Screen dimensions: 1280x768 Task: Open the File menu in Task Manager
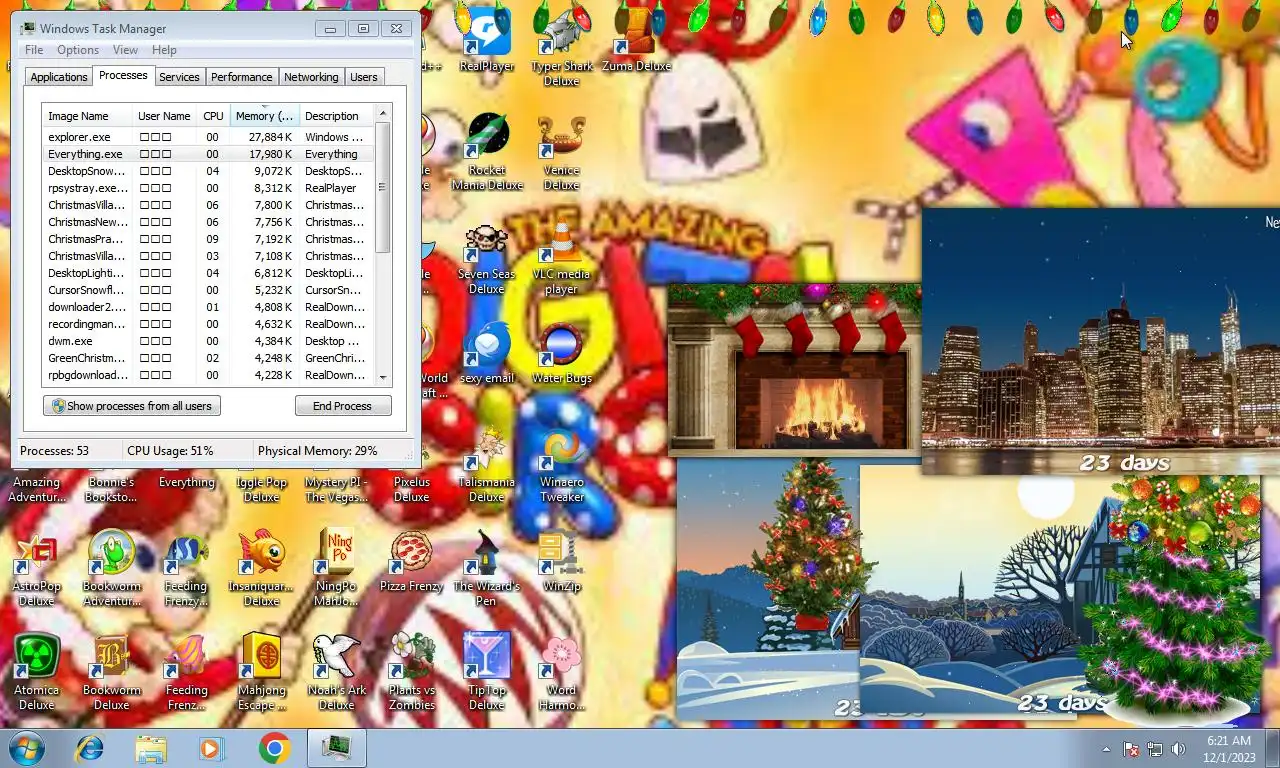(33, 50)
